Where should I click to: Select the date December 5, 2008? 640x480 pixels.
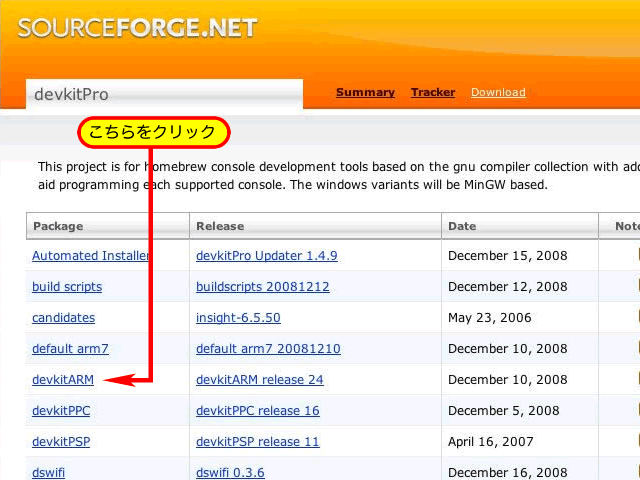click(x=504, y=411)
